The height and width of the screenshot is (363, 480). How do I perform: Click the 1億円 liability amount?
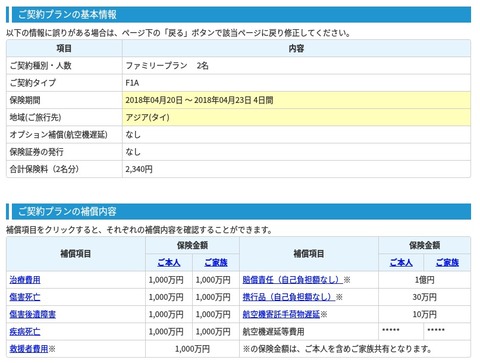pyautogui.click(x=424, y=280)
